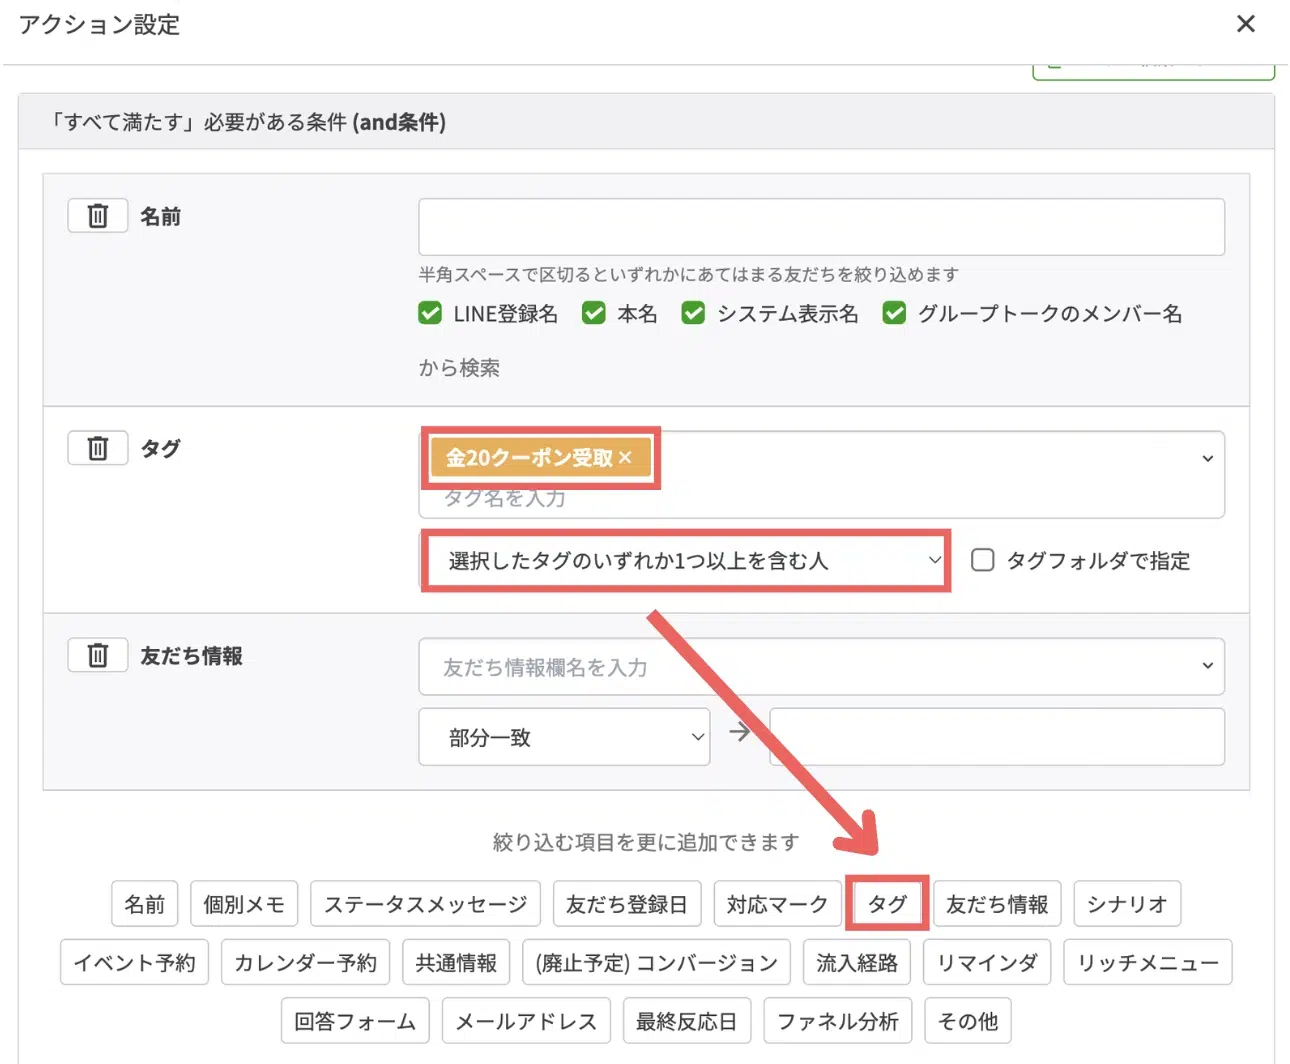The width and height of the screenshot is (1290, 1064).
Task: Uncheck the システム表示名 checkbox
Action: click(693, 314)
